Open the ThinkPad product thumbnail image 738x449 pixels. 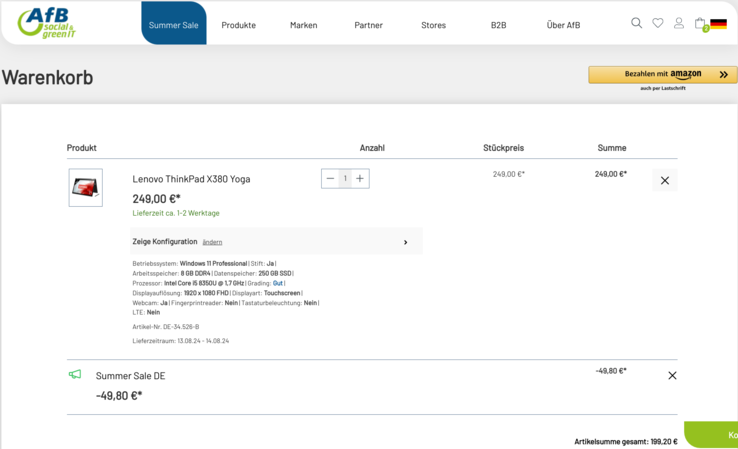click(86, 187)
